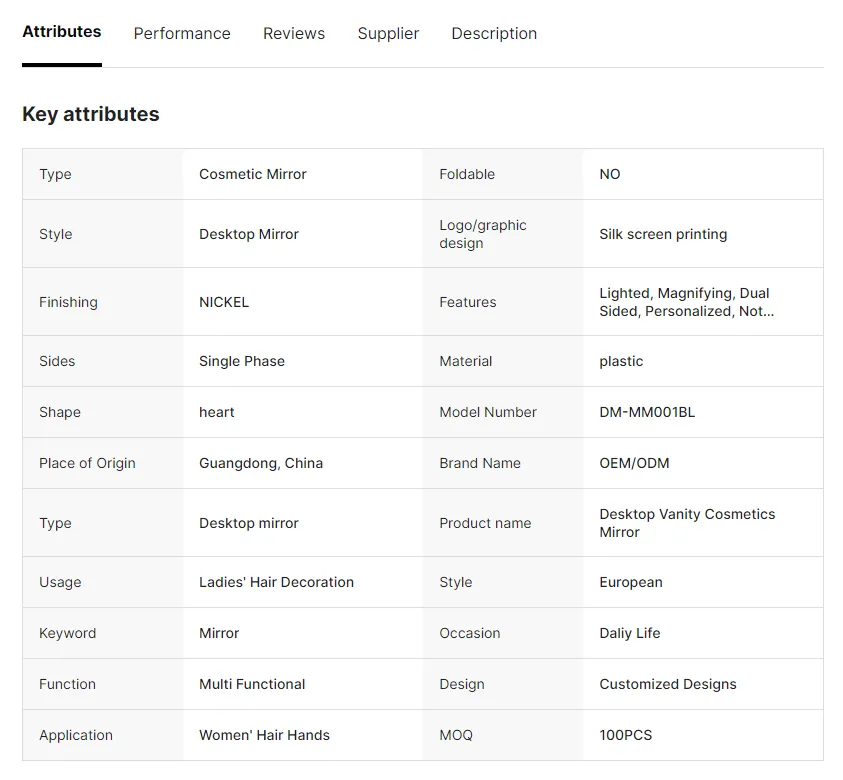The image size is (843, 780).
Task: Click the OEM/ODM brand name value
Action: click(634, 463)
